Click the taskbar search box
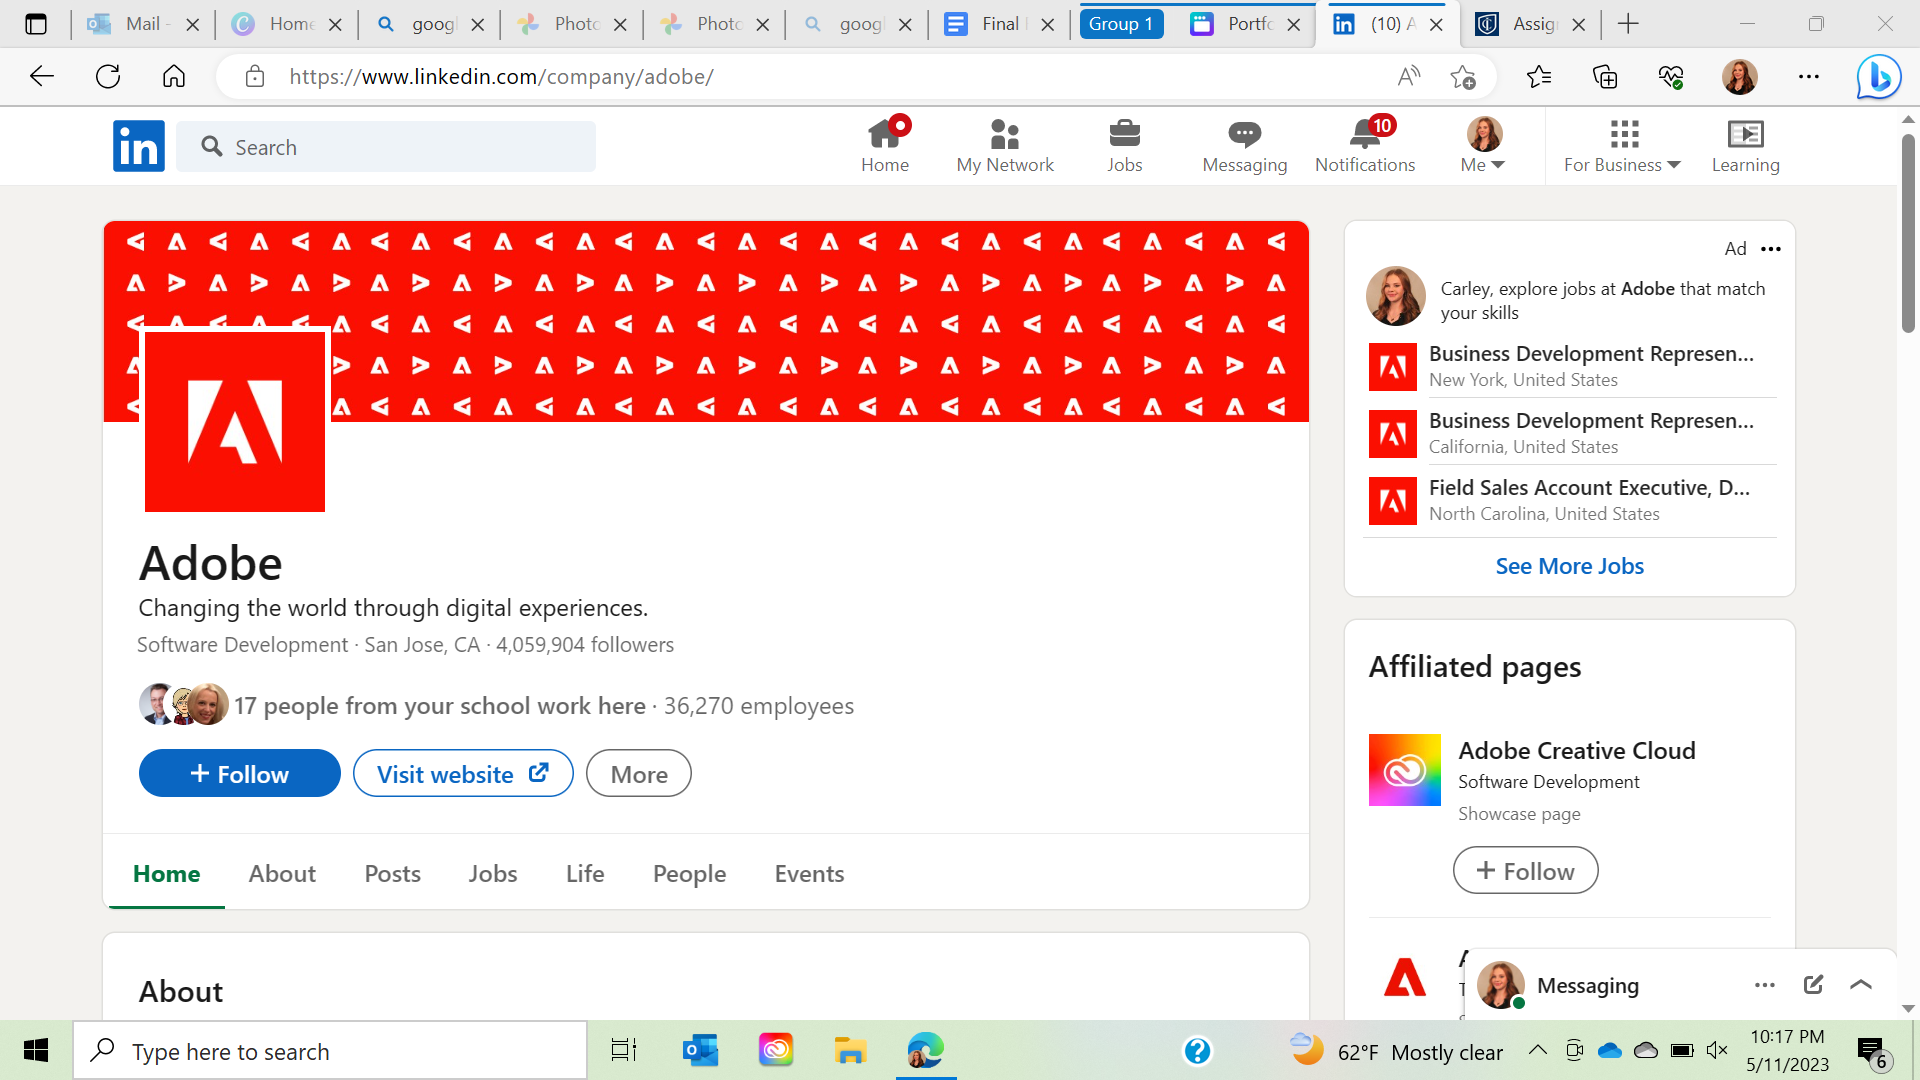This screenshot has width=1920, height=1080. click(330, 1051)
